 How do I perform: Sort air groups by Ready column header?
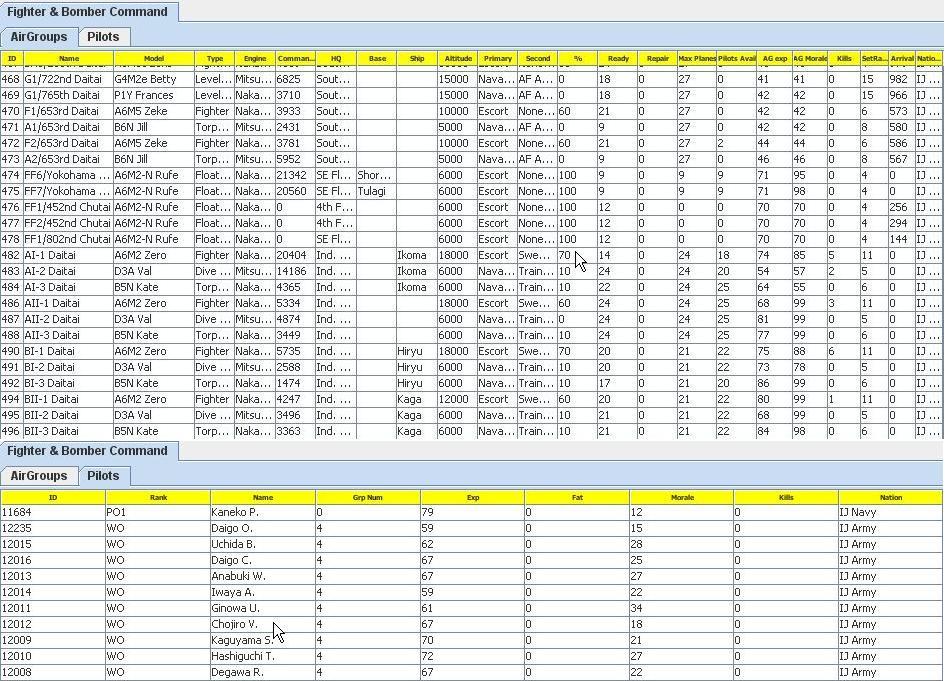pos(618,59)
